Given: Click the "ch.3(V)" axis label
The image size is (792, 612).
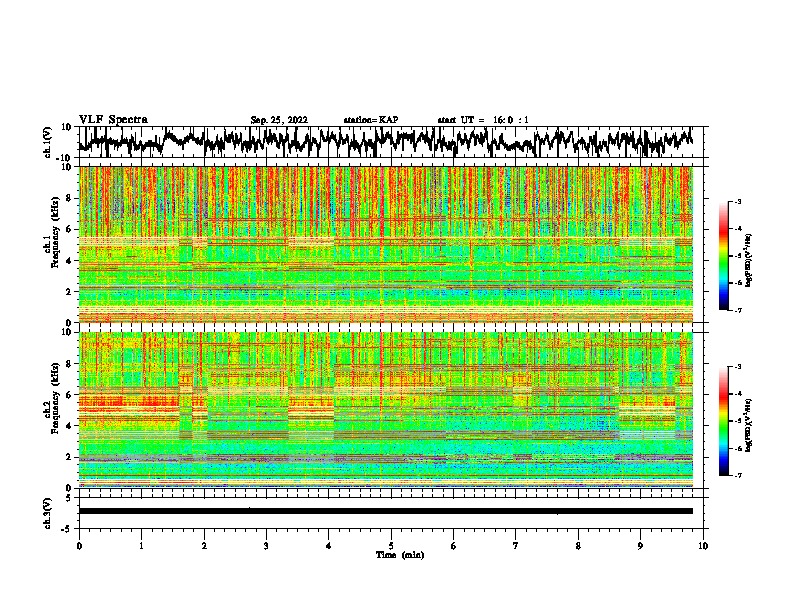Looking at the screenshot, I should [48, 513].
